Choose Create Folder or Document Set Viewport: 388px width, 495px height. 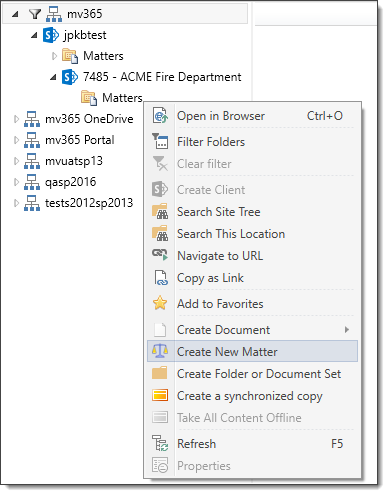[252, 374]
